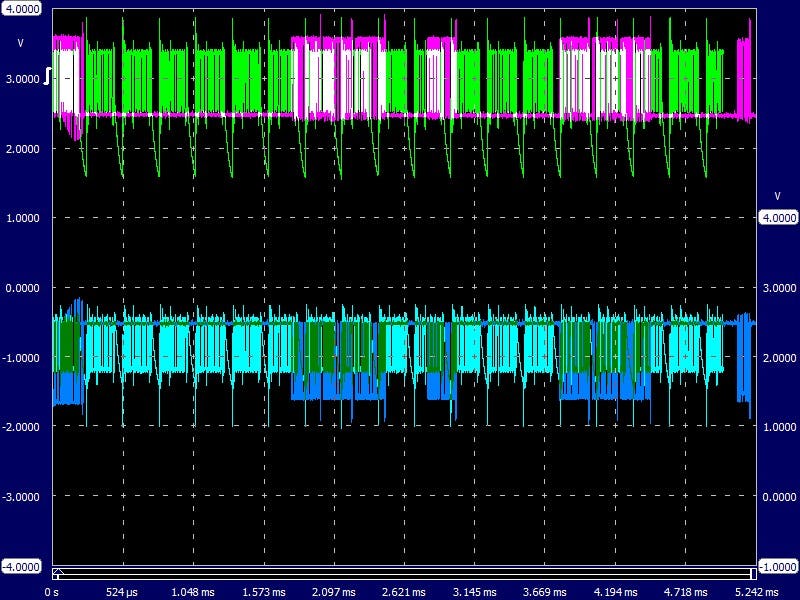Click the -3.0000 label on left voltage axis
Viewport: 800px width, 600px height.
click(22, 497)
